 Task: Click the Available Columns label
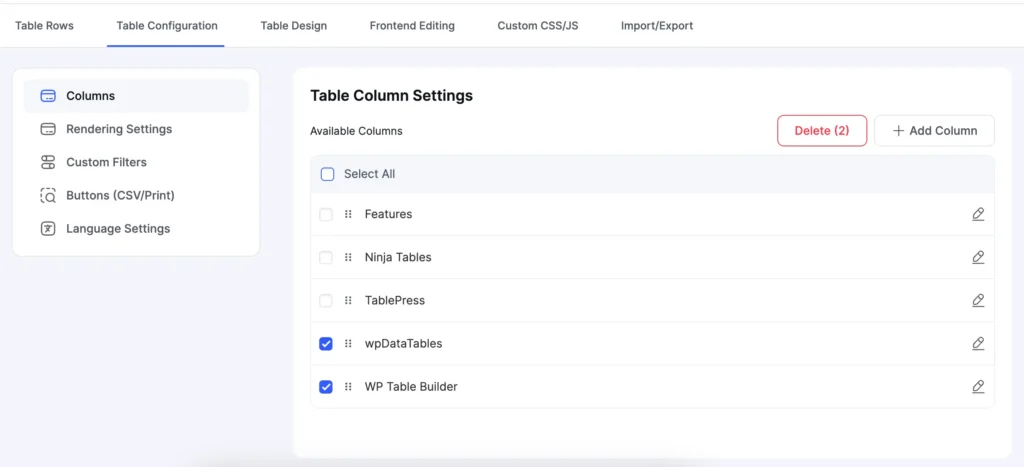coord(357,131)
